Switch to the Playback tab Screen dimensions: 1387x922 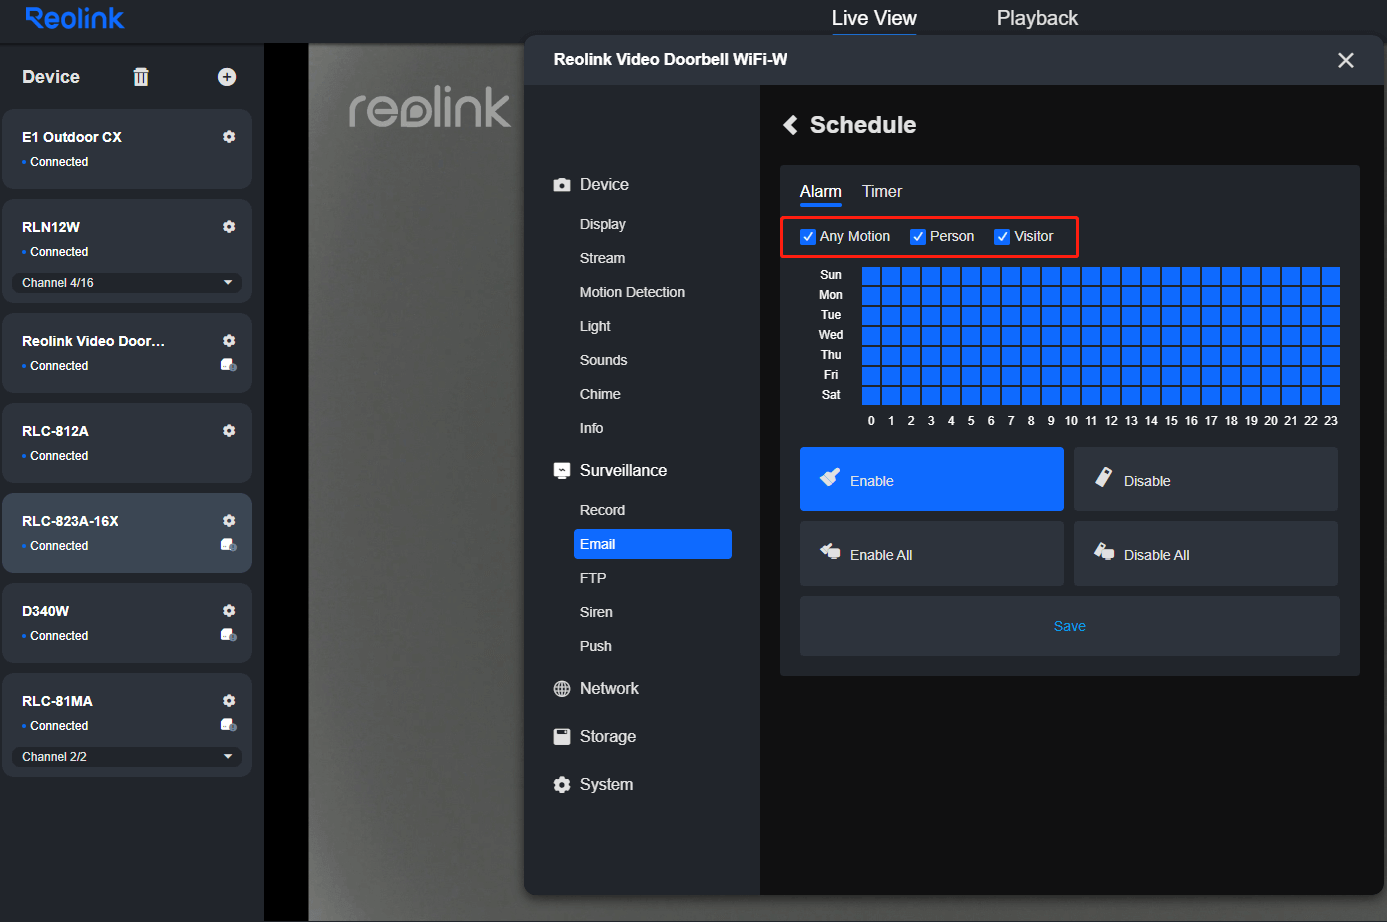(x=1037, y=18)
